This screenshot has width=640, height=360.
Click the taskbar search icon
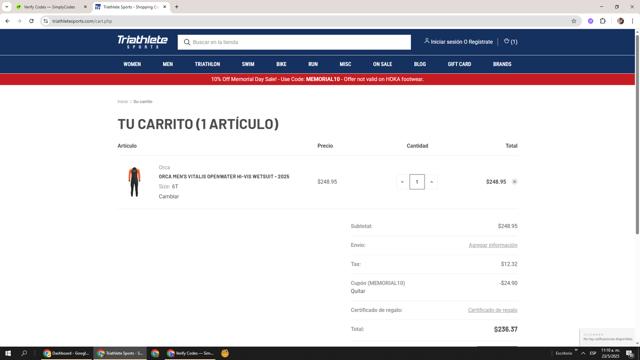click(x=24, y=353)
